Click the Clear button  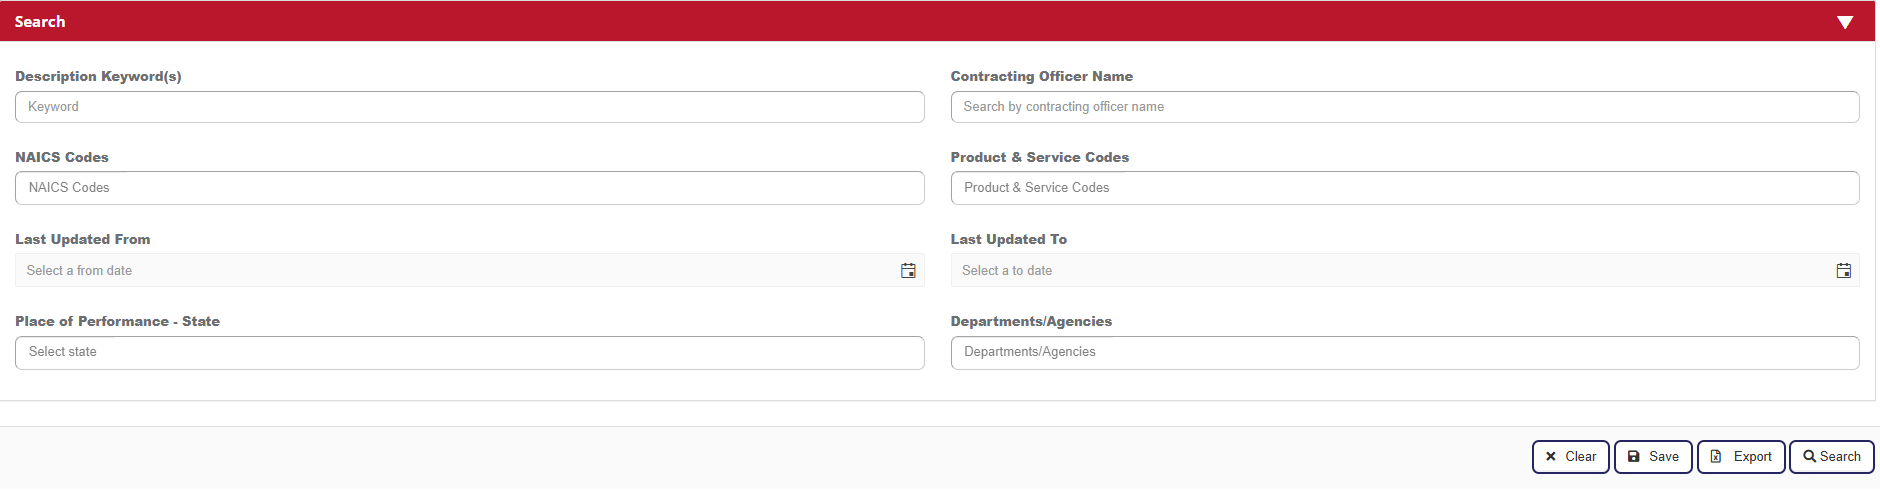(1571, 457)
